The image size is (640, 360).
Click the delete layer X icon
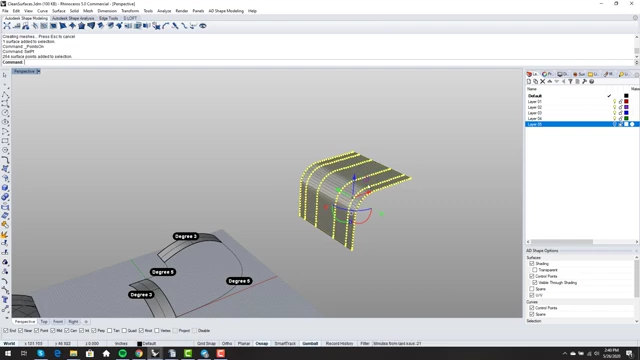point(542,82)
